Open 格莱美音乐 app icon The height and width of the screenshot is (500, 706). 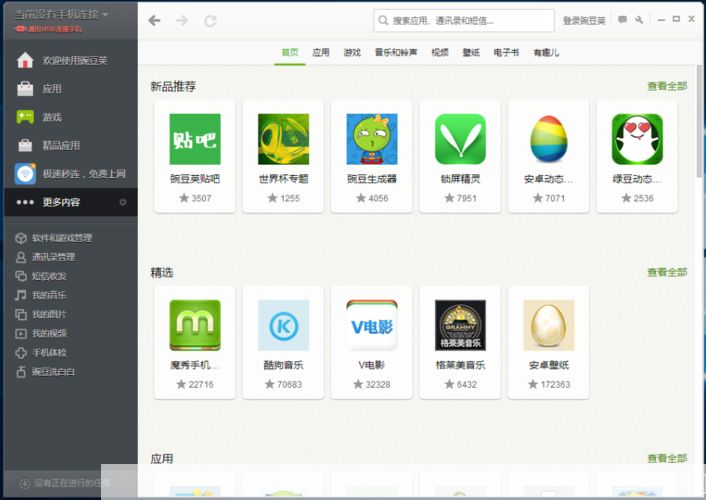click(461, 325)
